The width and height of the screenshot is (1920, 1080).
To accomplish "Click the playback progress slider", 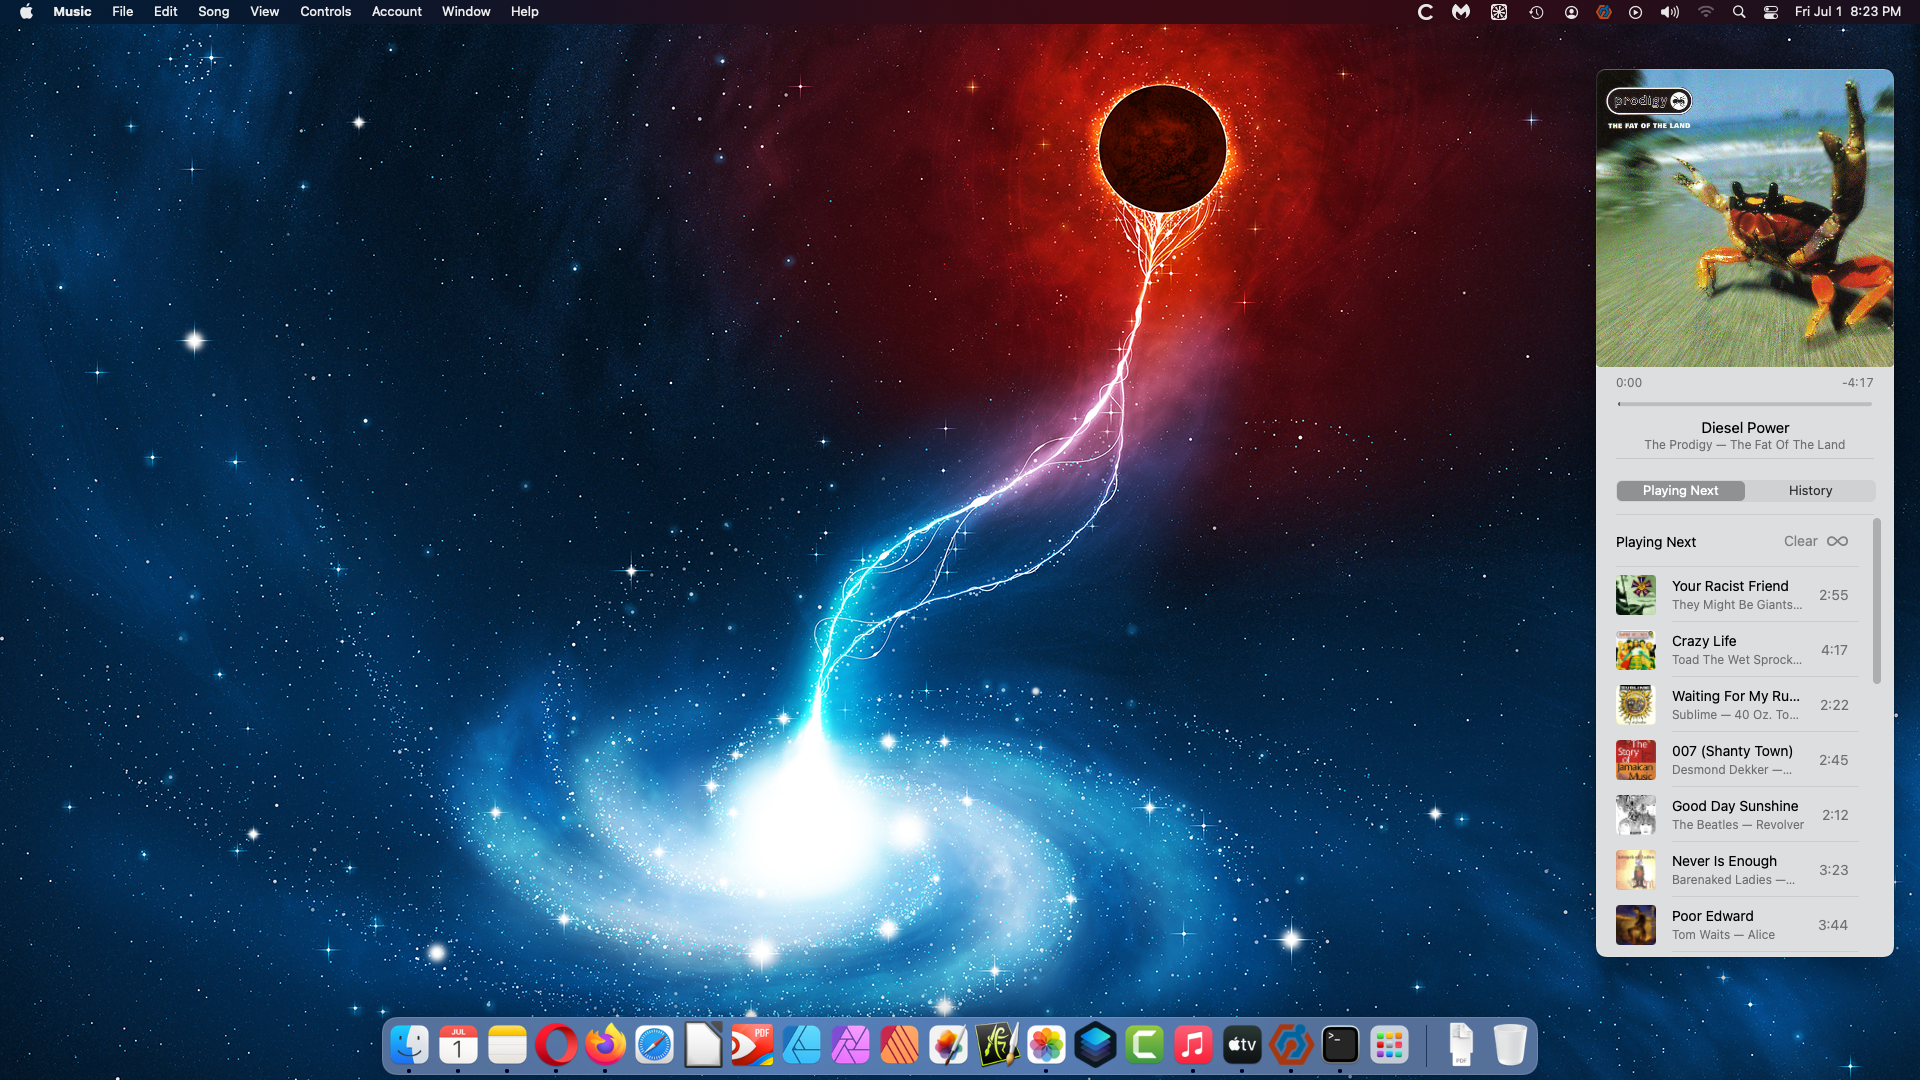I will click(x=1744, y=404).
